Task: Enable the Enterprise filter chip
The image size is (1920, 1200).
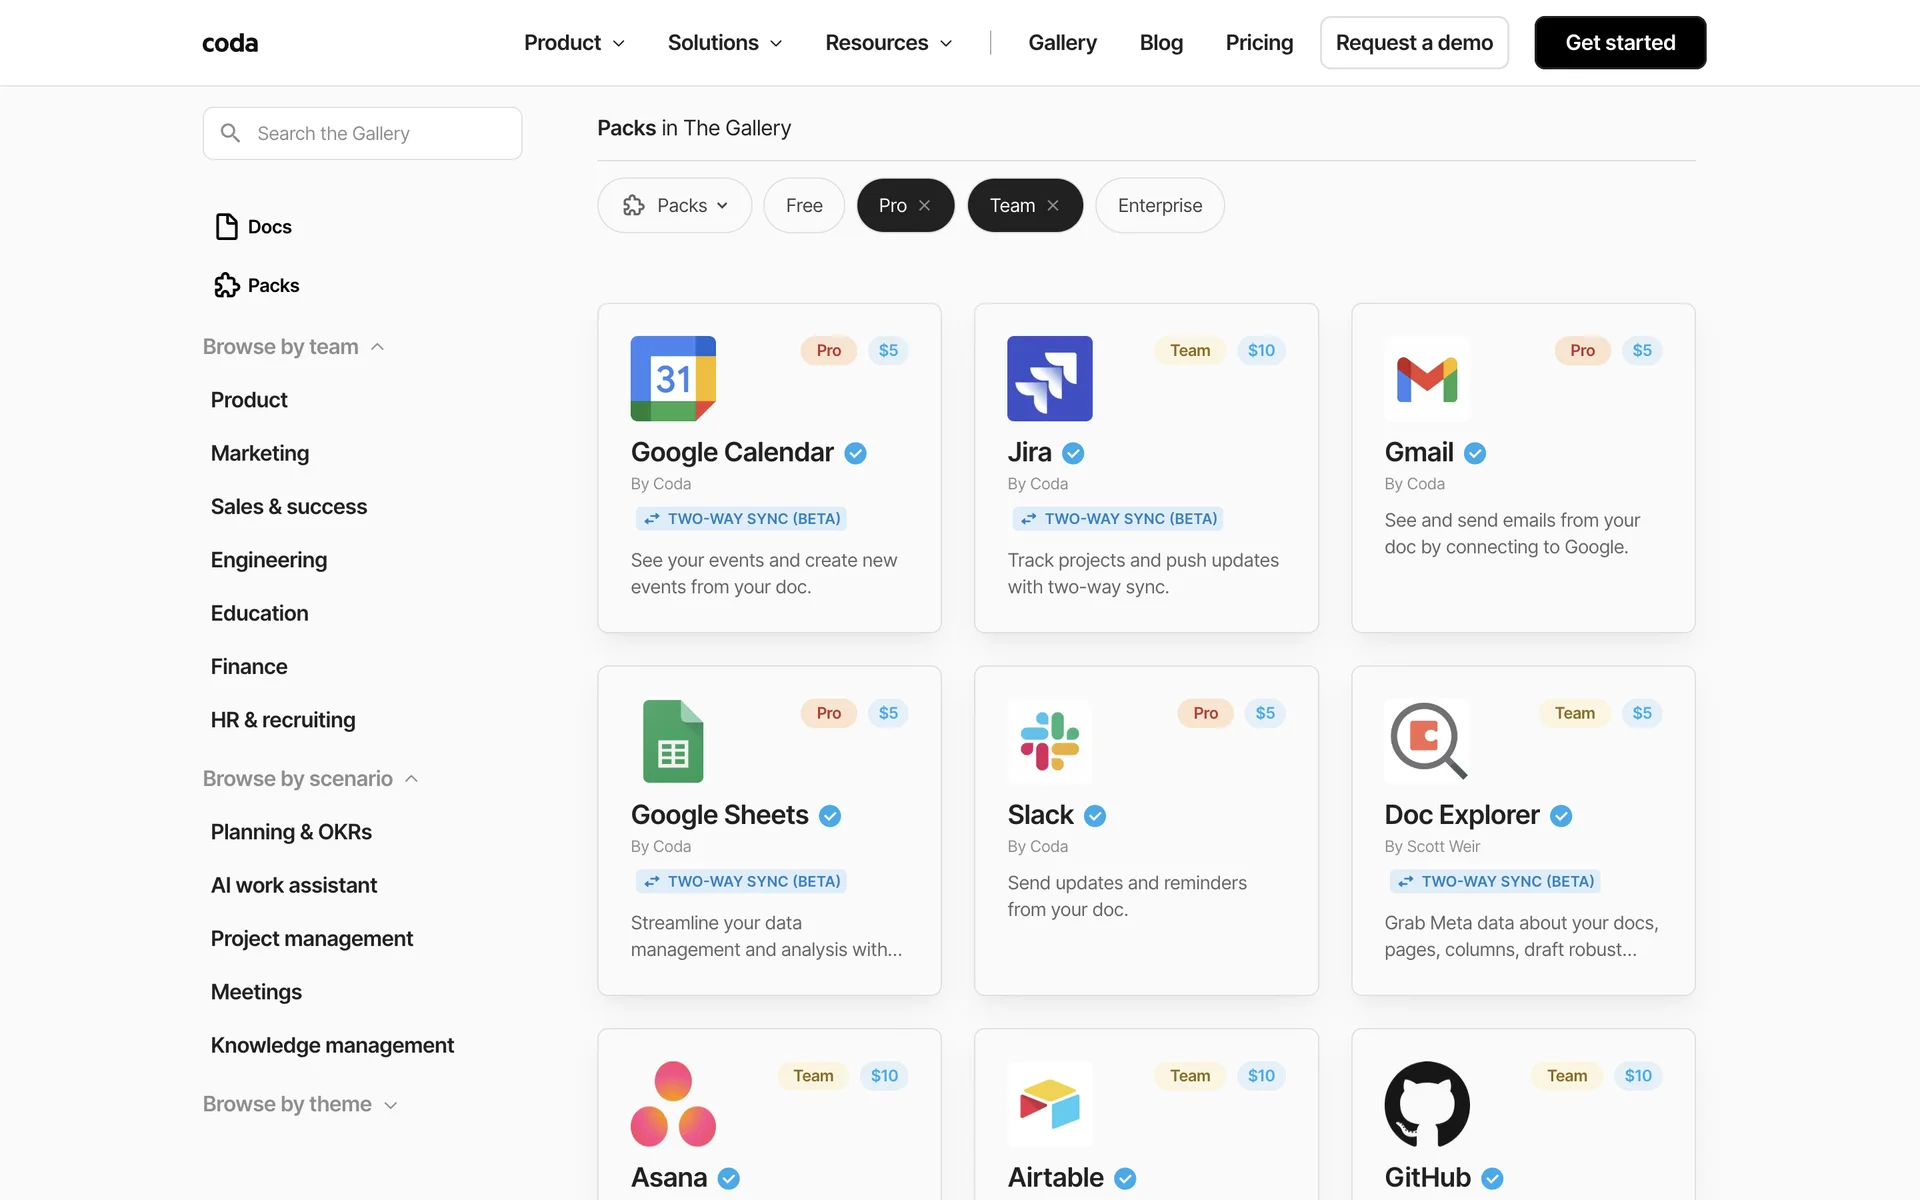Action: pyautogui.click(x=1159, y=205)
